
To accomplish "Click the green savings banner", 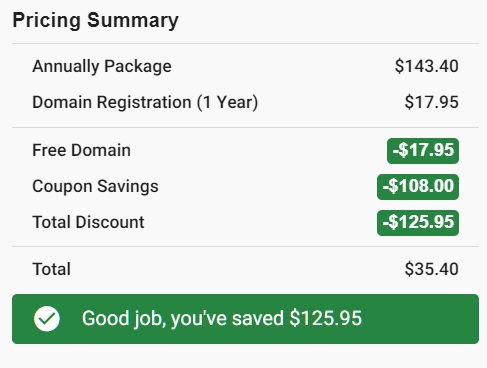I will pyautogui.click(x=245, y=319).
